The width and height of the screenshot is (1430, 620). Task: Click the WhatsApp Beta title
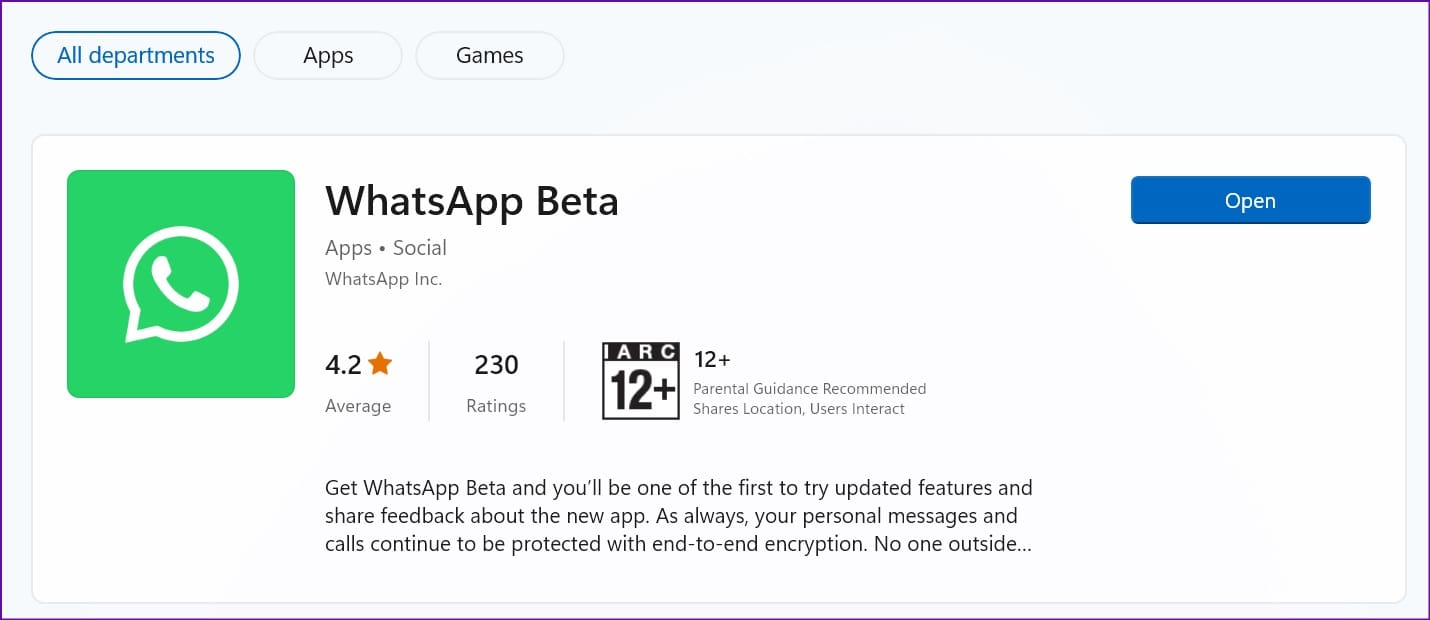pyautogui.click(x=472, y=201)
